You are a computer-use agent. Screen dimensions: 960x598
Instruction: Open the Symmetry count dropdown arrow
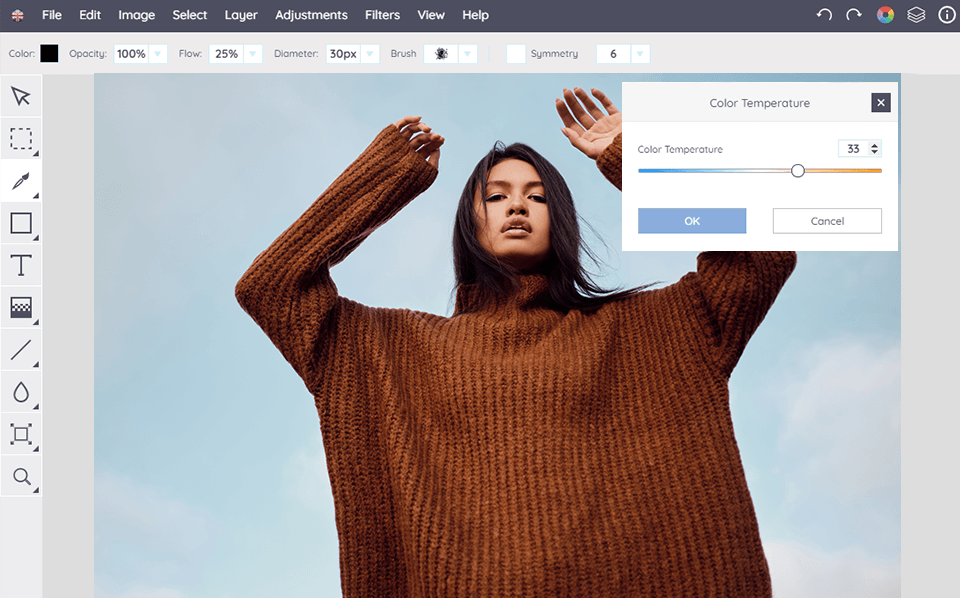tap(640, 54)
